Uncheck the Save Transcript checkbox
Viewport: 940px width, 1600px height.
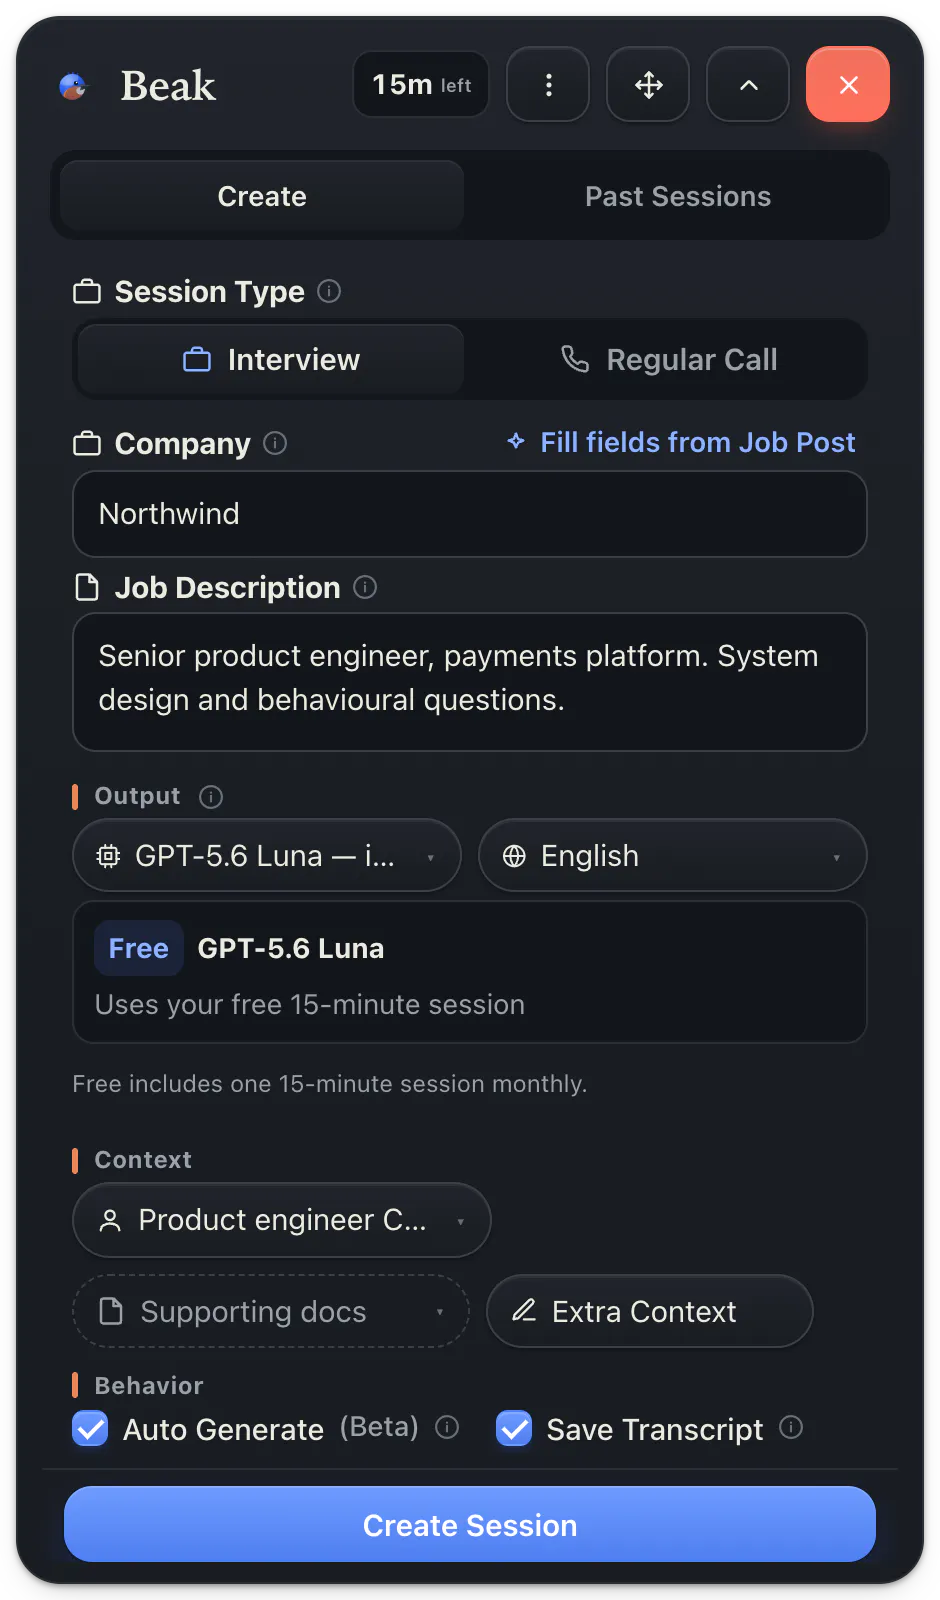(x=514, y=1428)
